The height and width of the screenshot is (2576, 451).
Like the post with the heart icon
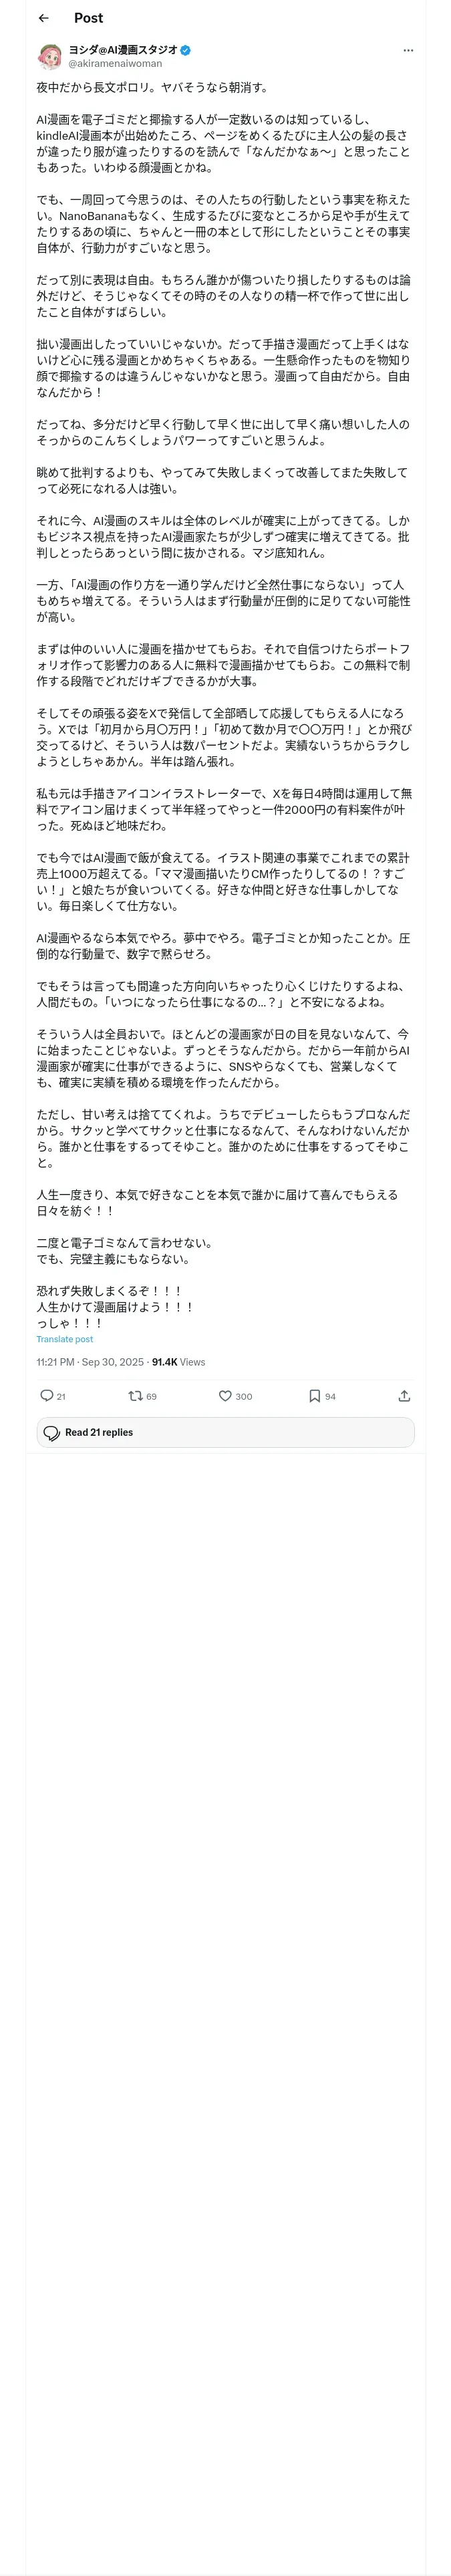click(225, 1395)
